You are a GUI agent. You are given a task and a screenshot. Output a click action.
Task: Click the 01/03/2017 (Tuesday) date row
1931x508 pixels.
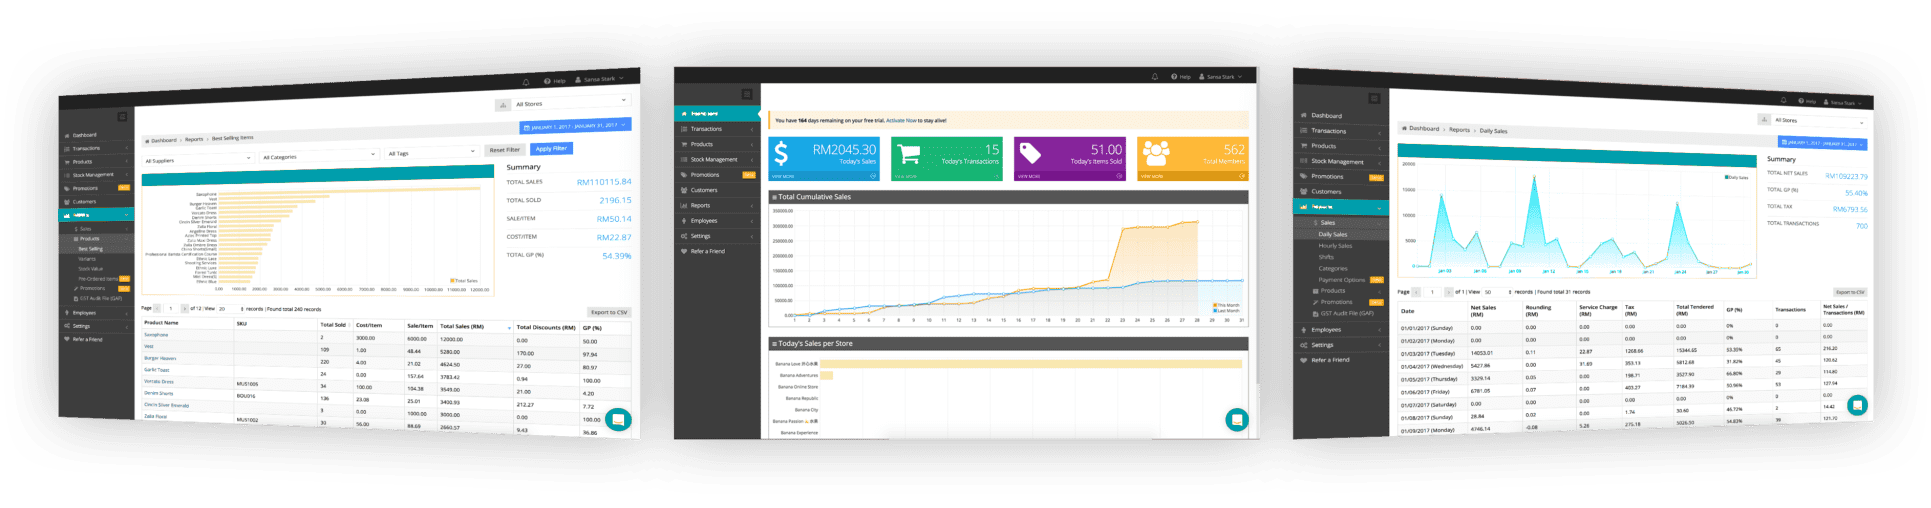(1427, 353)
